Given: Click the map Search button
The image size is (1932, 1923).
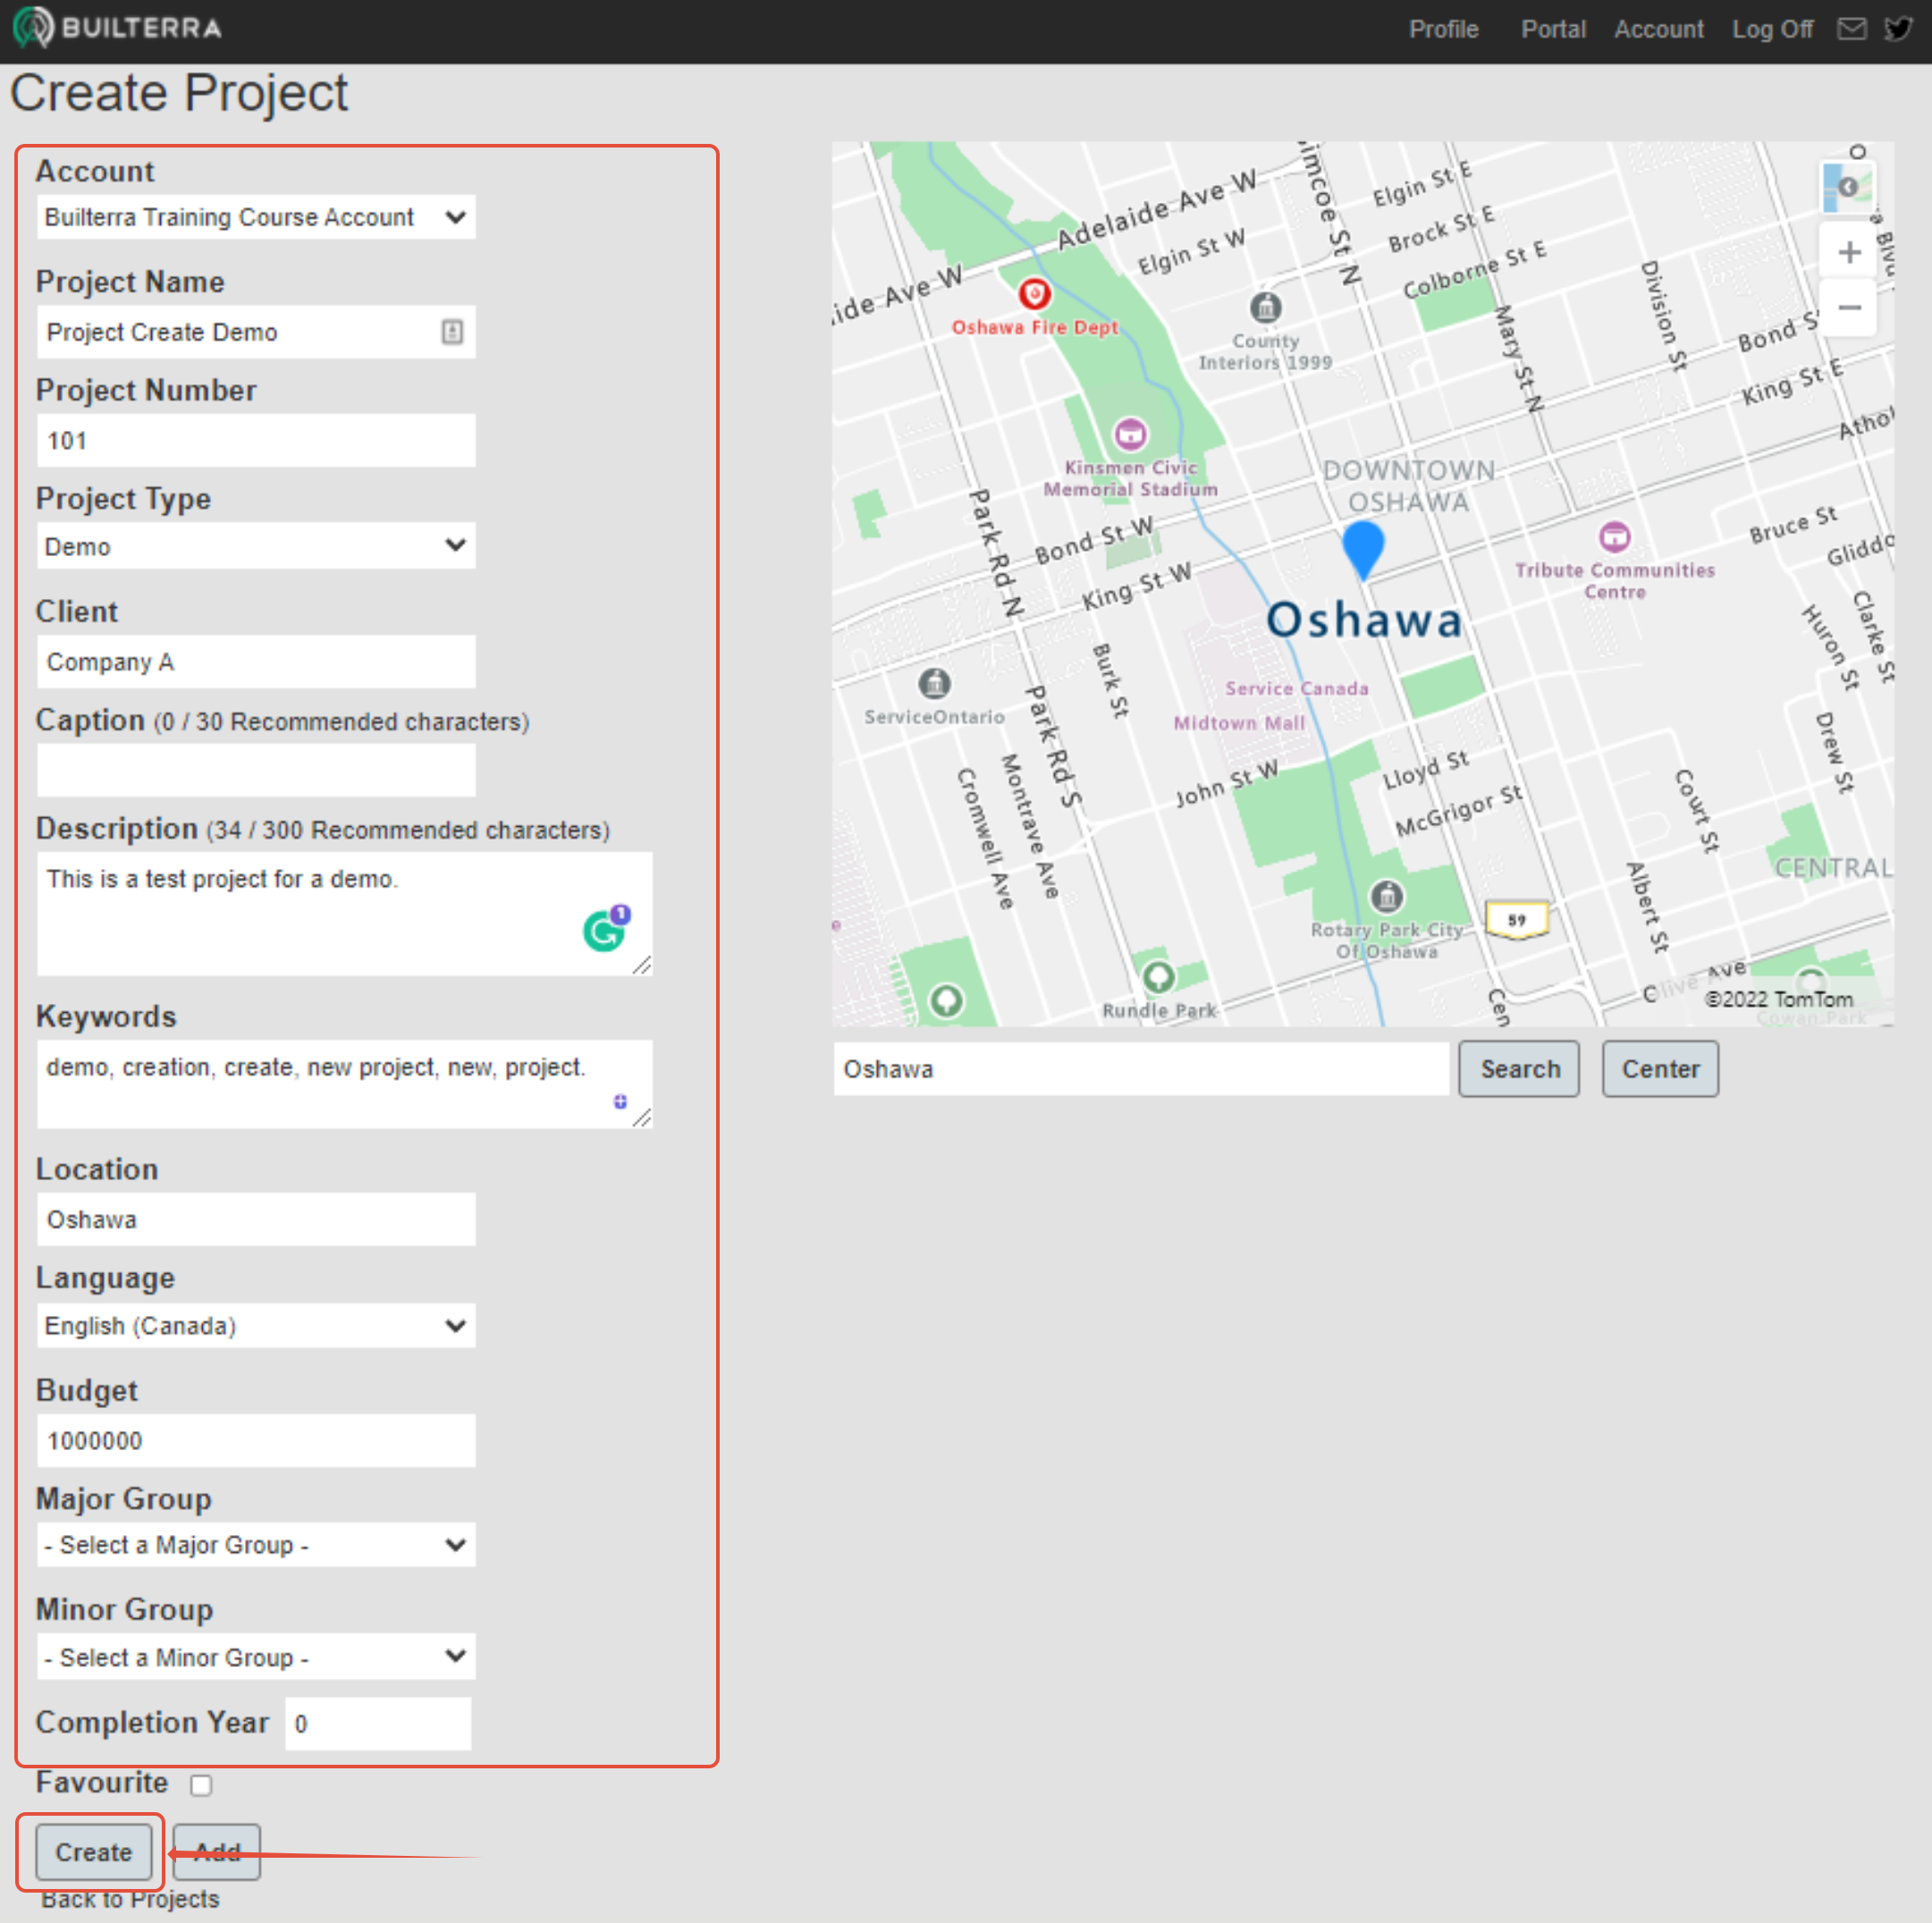Looking at the screenshot, I should (1518, 1069).
